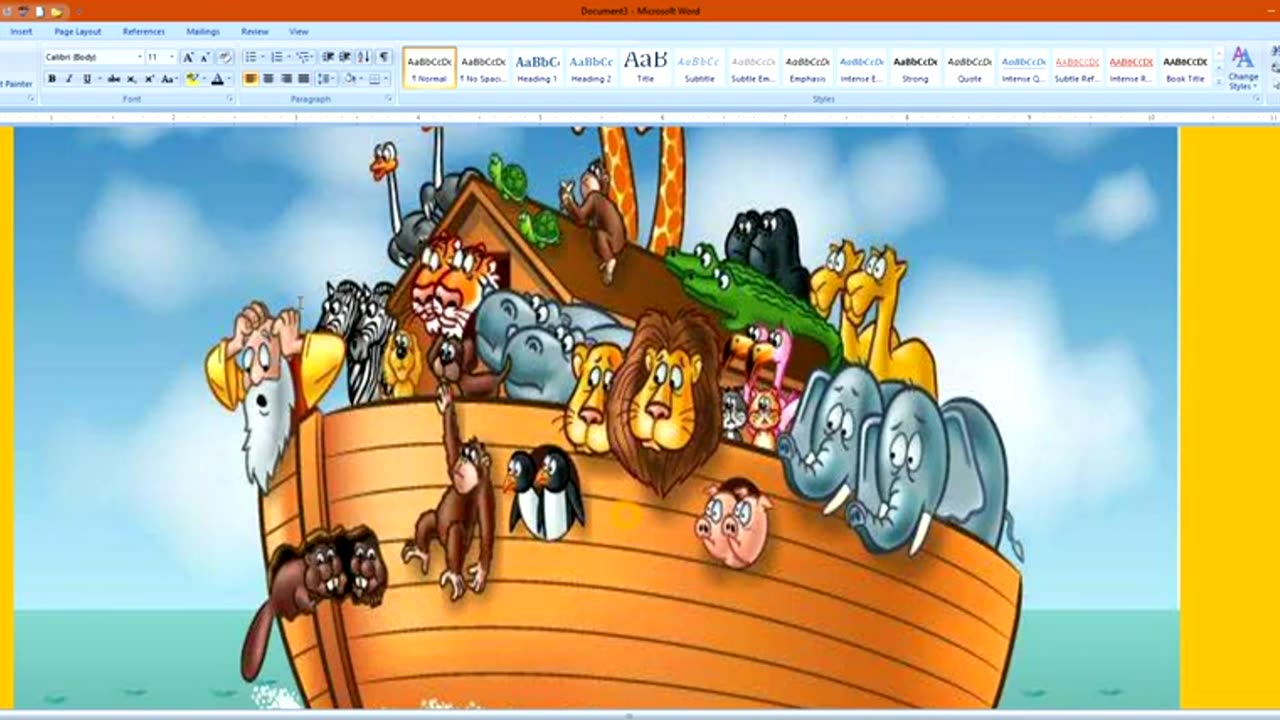Open the Mailings tab
Screen dimensions: 1280x720
point(203,32)
